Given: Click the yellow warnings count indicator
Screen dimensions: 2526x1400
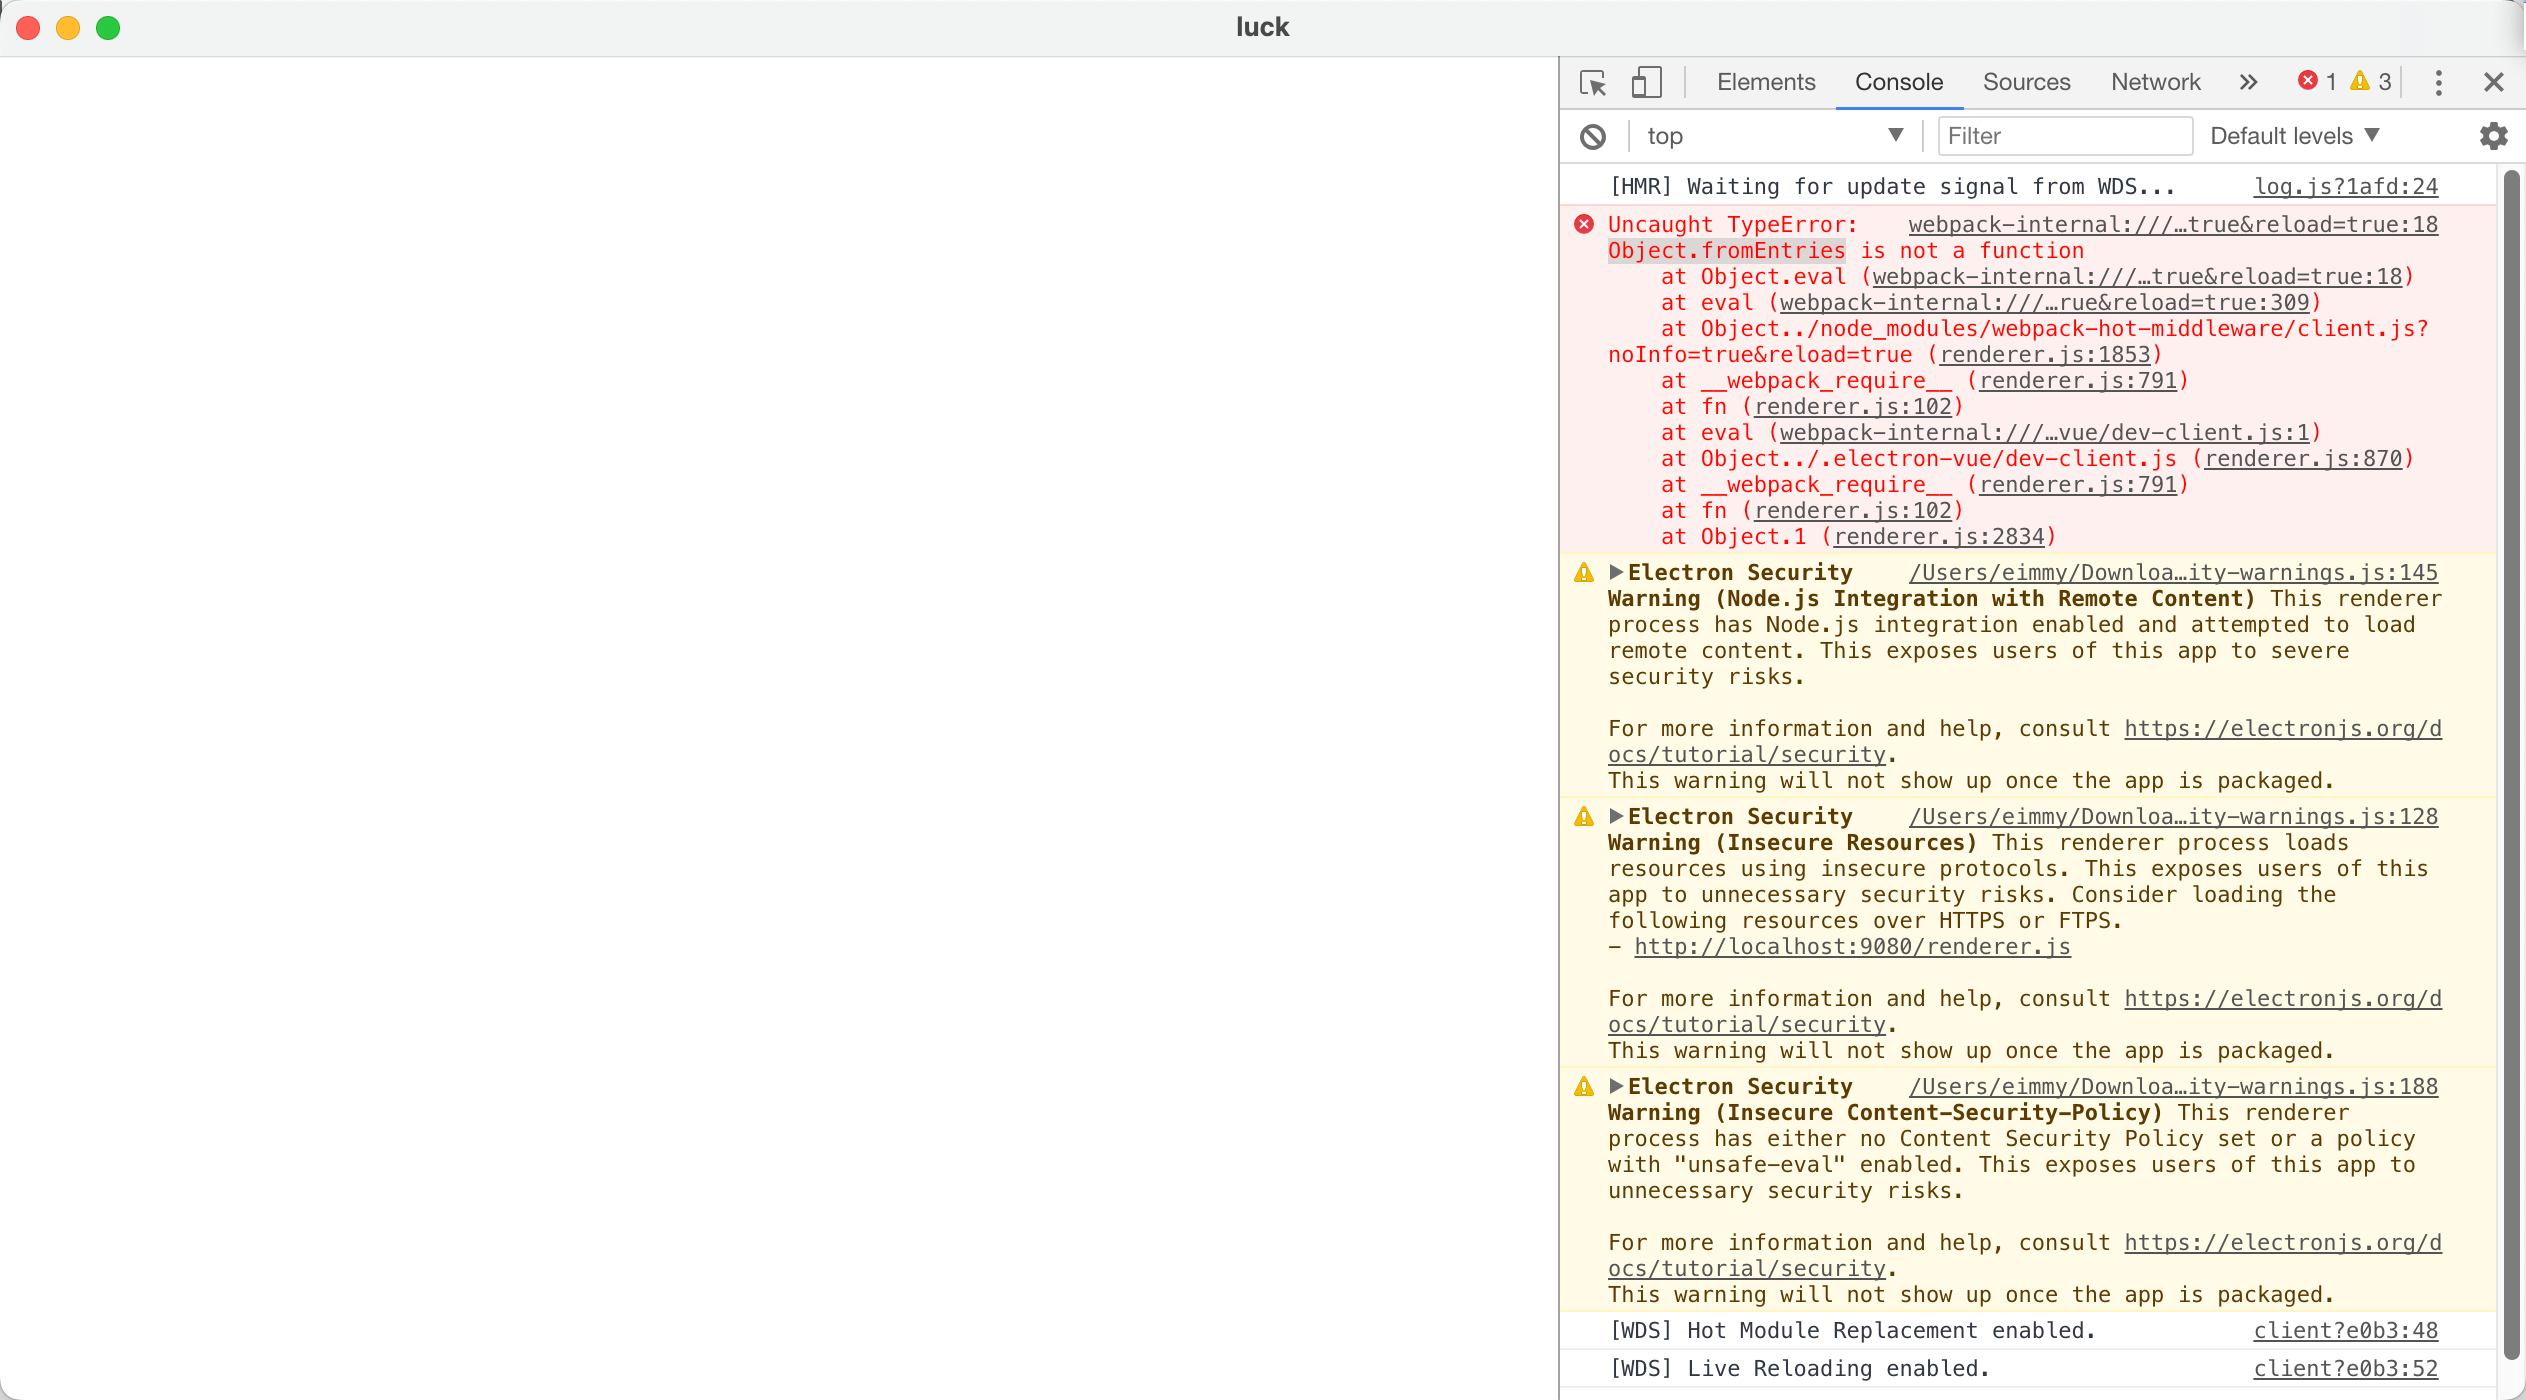Looking at the screenshot, I should (2371, 82).
